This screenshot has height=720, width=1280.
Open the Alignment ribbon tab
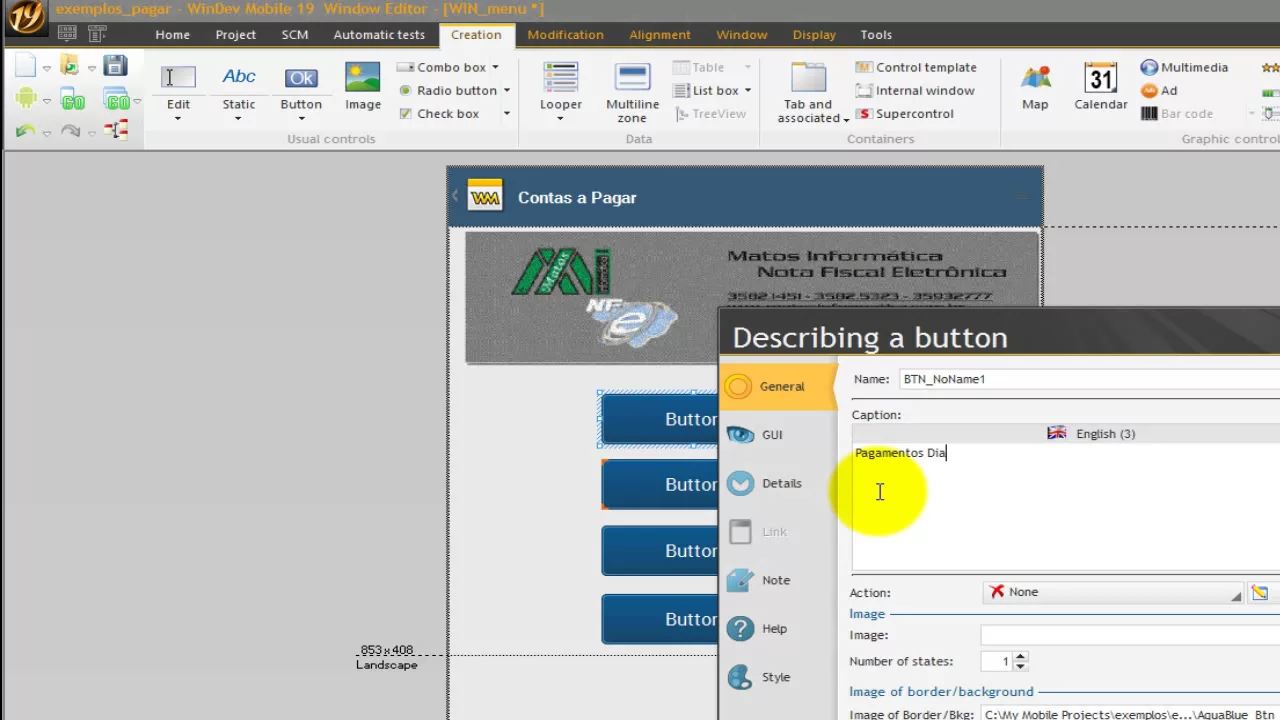click(x=660, y=34)
